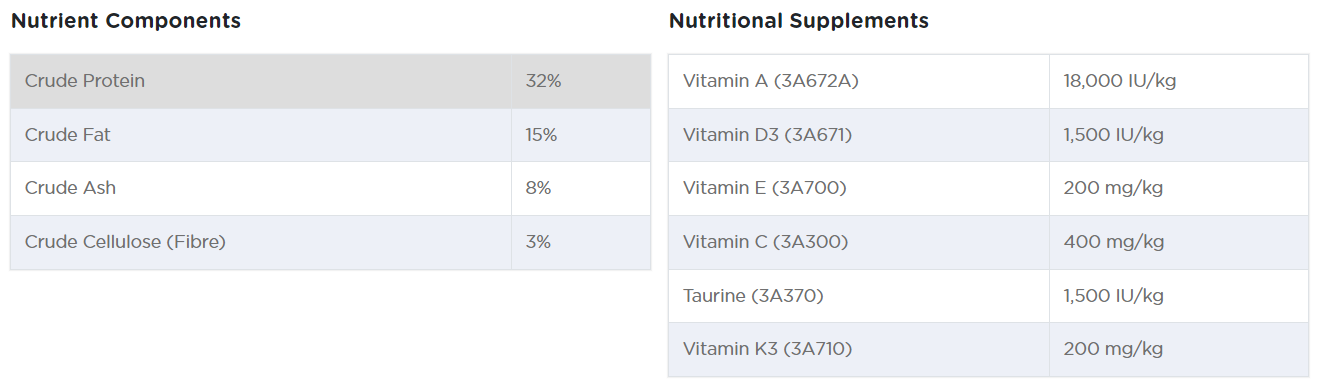This screenshot has height=392, width=1322.
Task: Click the 8% crude ash value
Action: 538,188
